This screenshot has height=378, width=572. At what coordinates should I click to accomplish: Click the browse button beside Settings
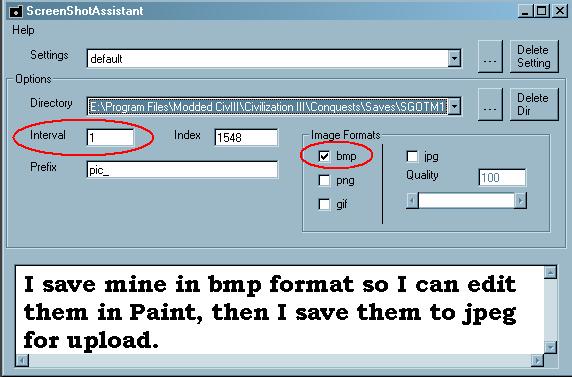[490, 57]
